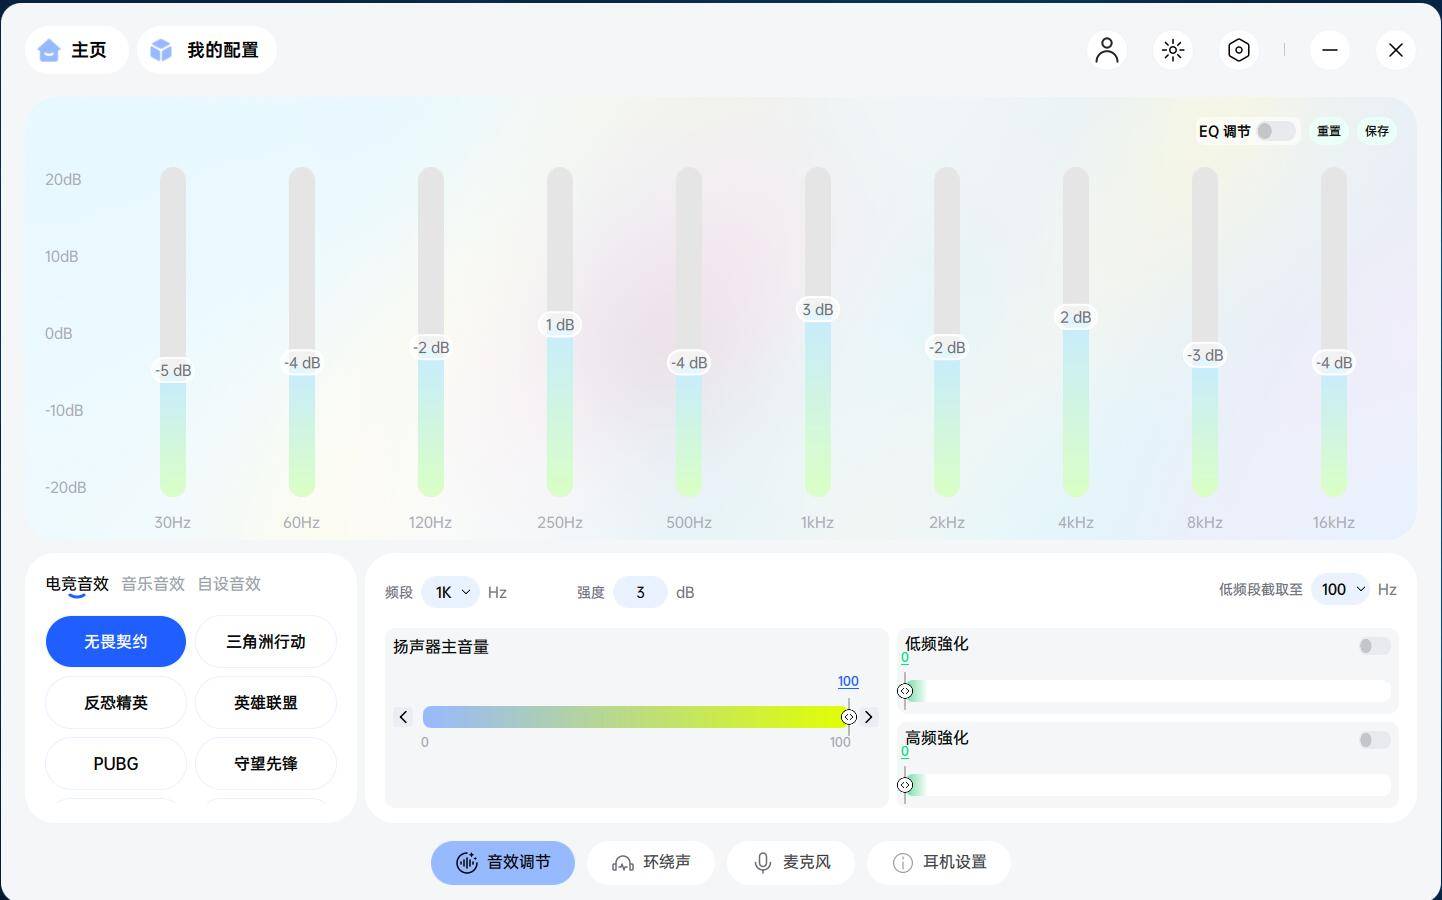Click the 重置 reset button
This screenshot has height=900, width=1442.
[1328, 131]
